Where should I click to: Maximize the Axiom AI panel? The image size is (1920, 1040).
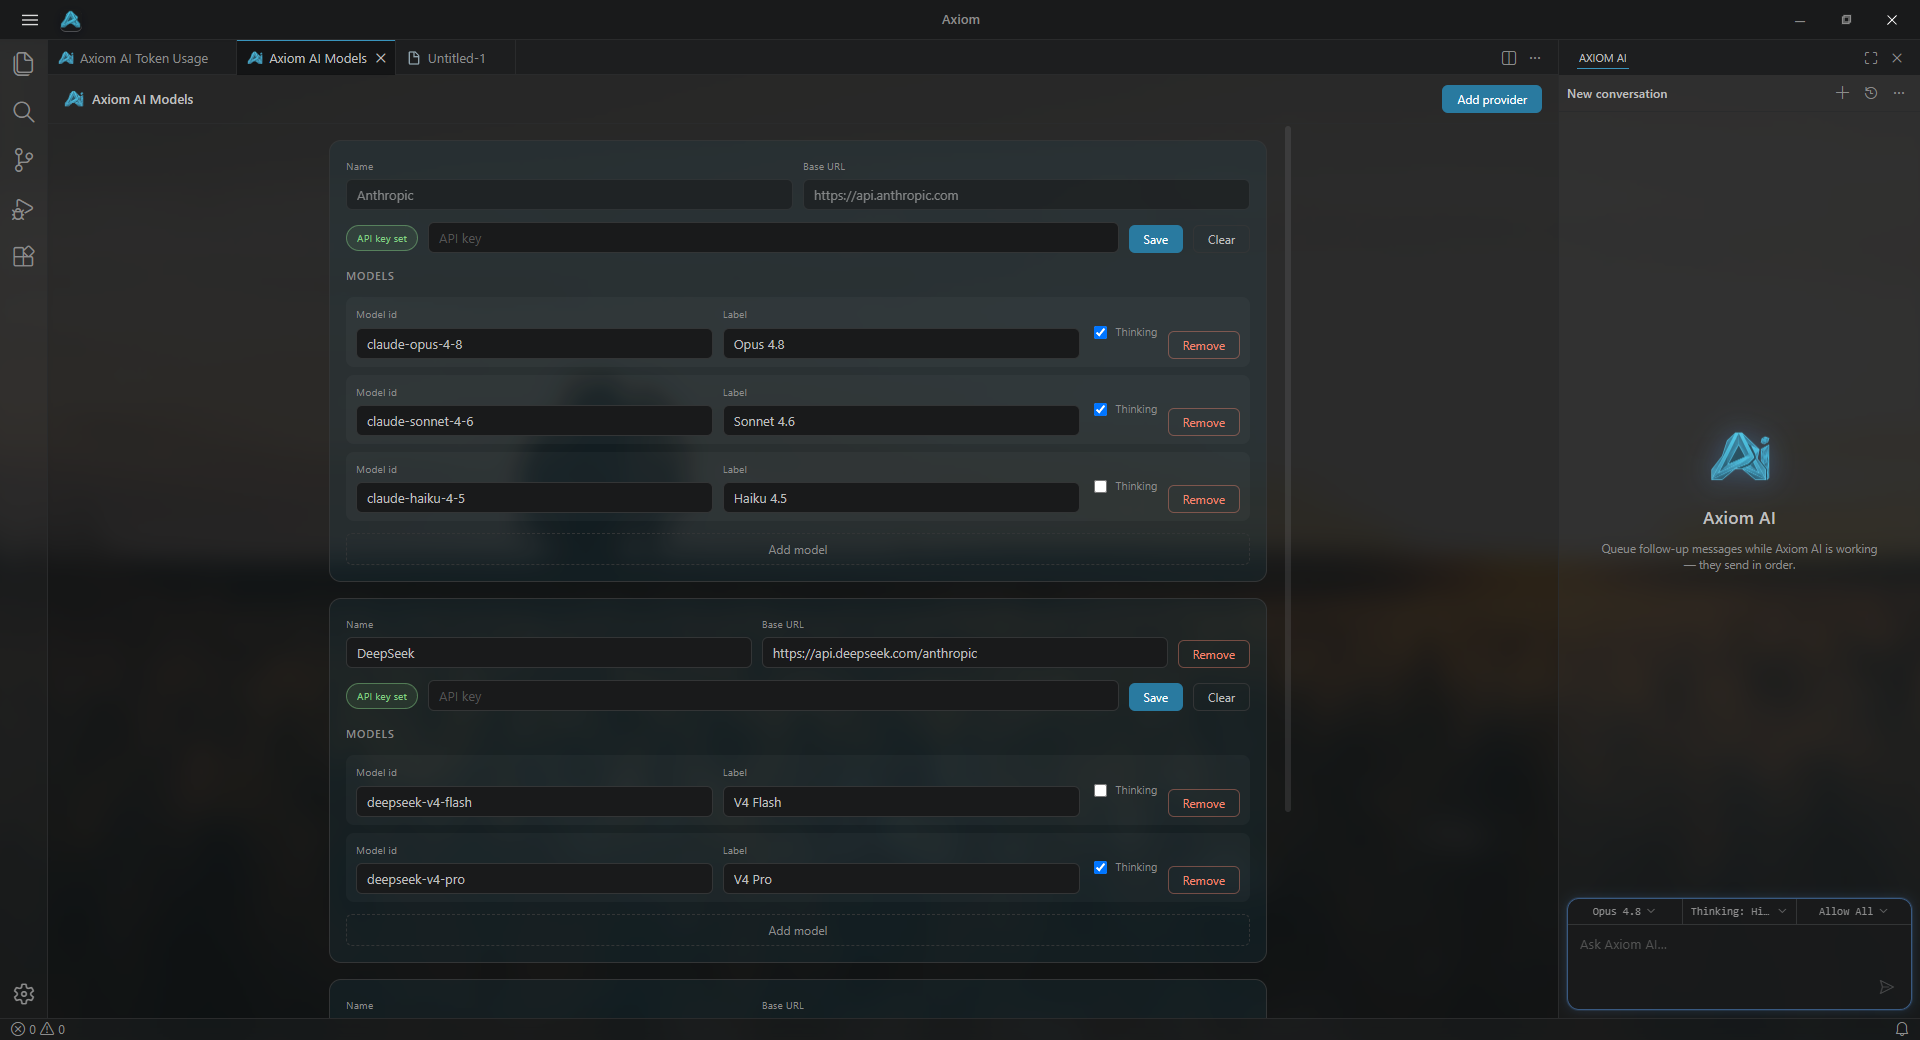[x=1871, y=58]
